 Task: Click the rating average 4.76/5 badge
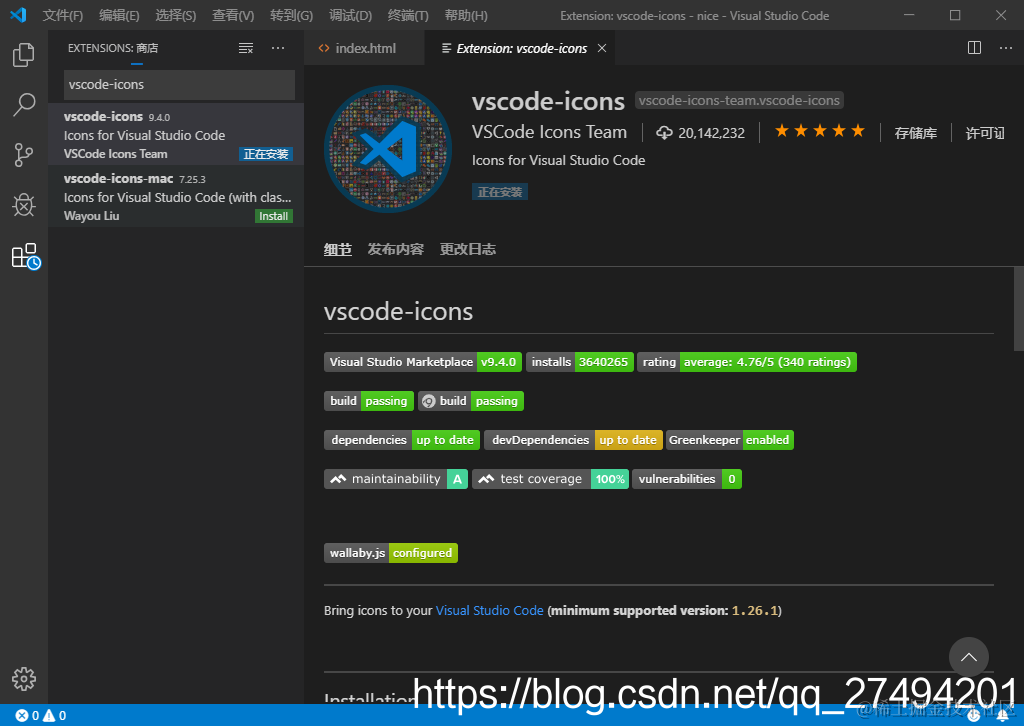[747, 362]
